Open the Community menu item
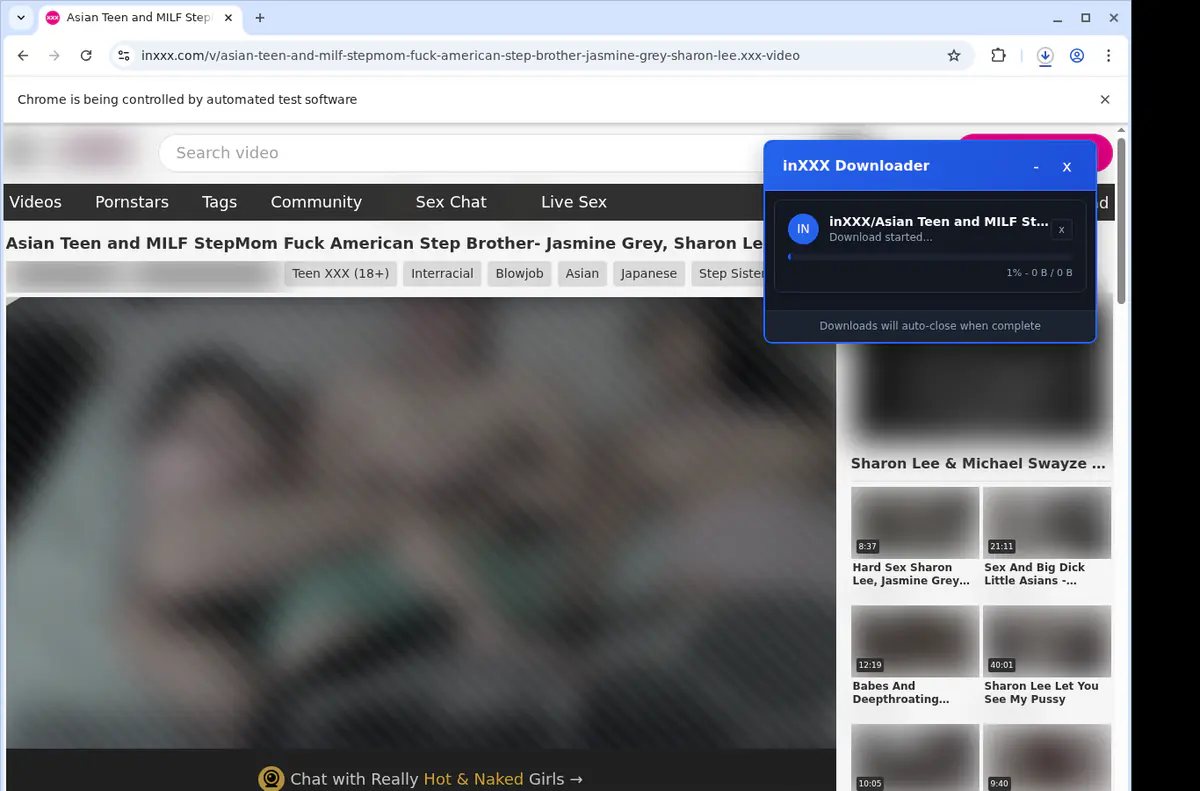 316,202
